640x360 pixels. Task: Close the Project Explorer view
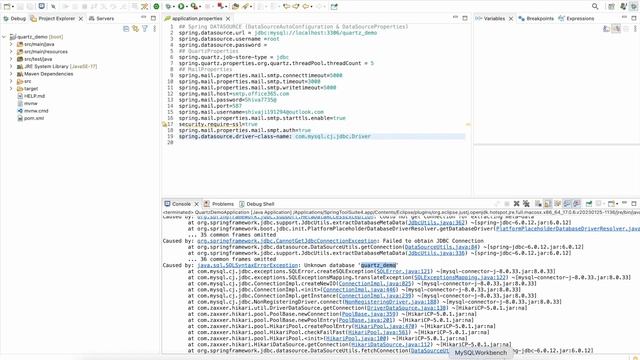81,18
